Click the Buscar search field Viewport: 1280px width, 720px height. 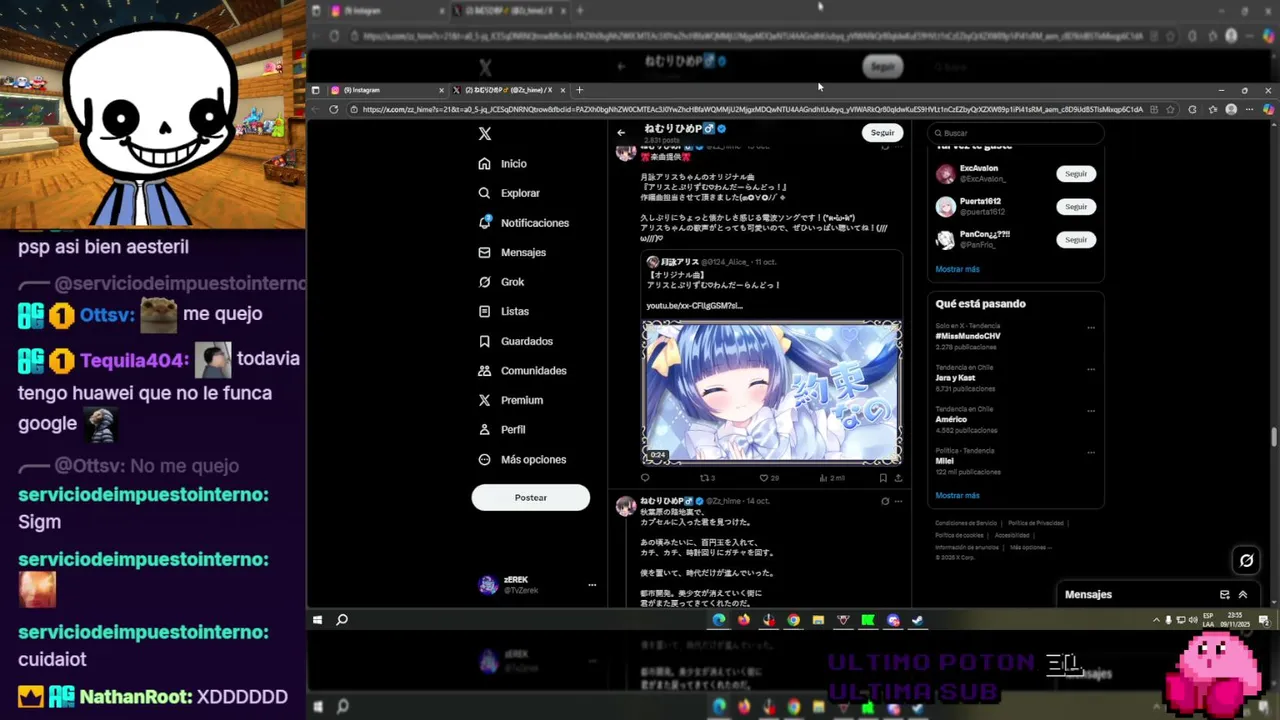tap(1015, 133)
